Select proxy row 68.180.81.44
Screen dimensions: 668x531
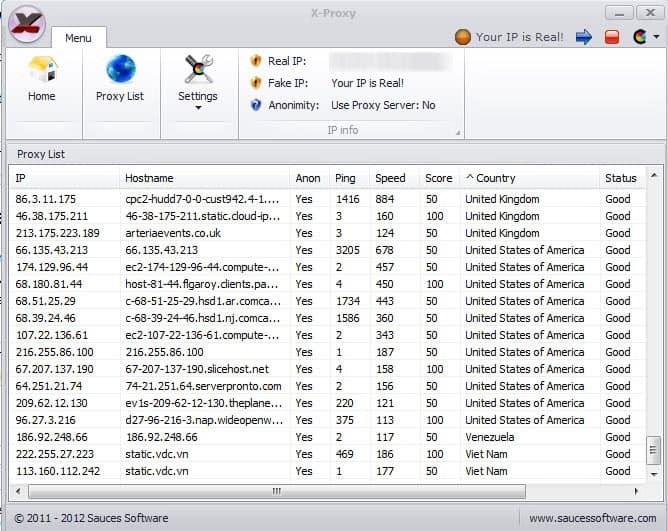[x=328, y=284]
